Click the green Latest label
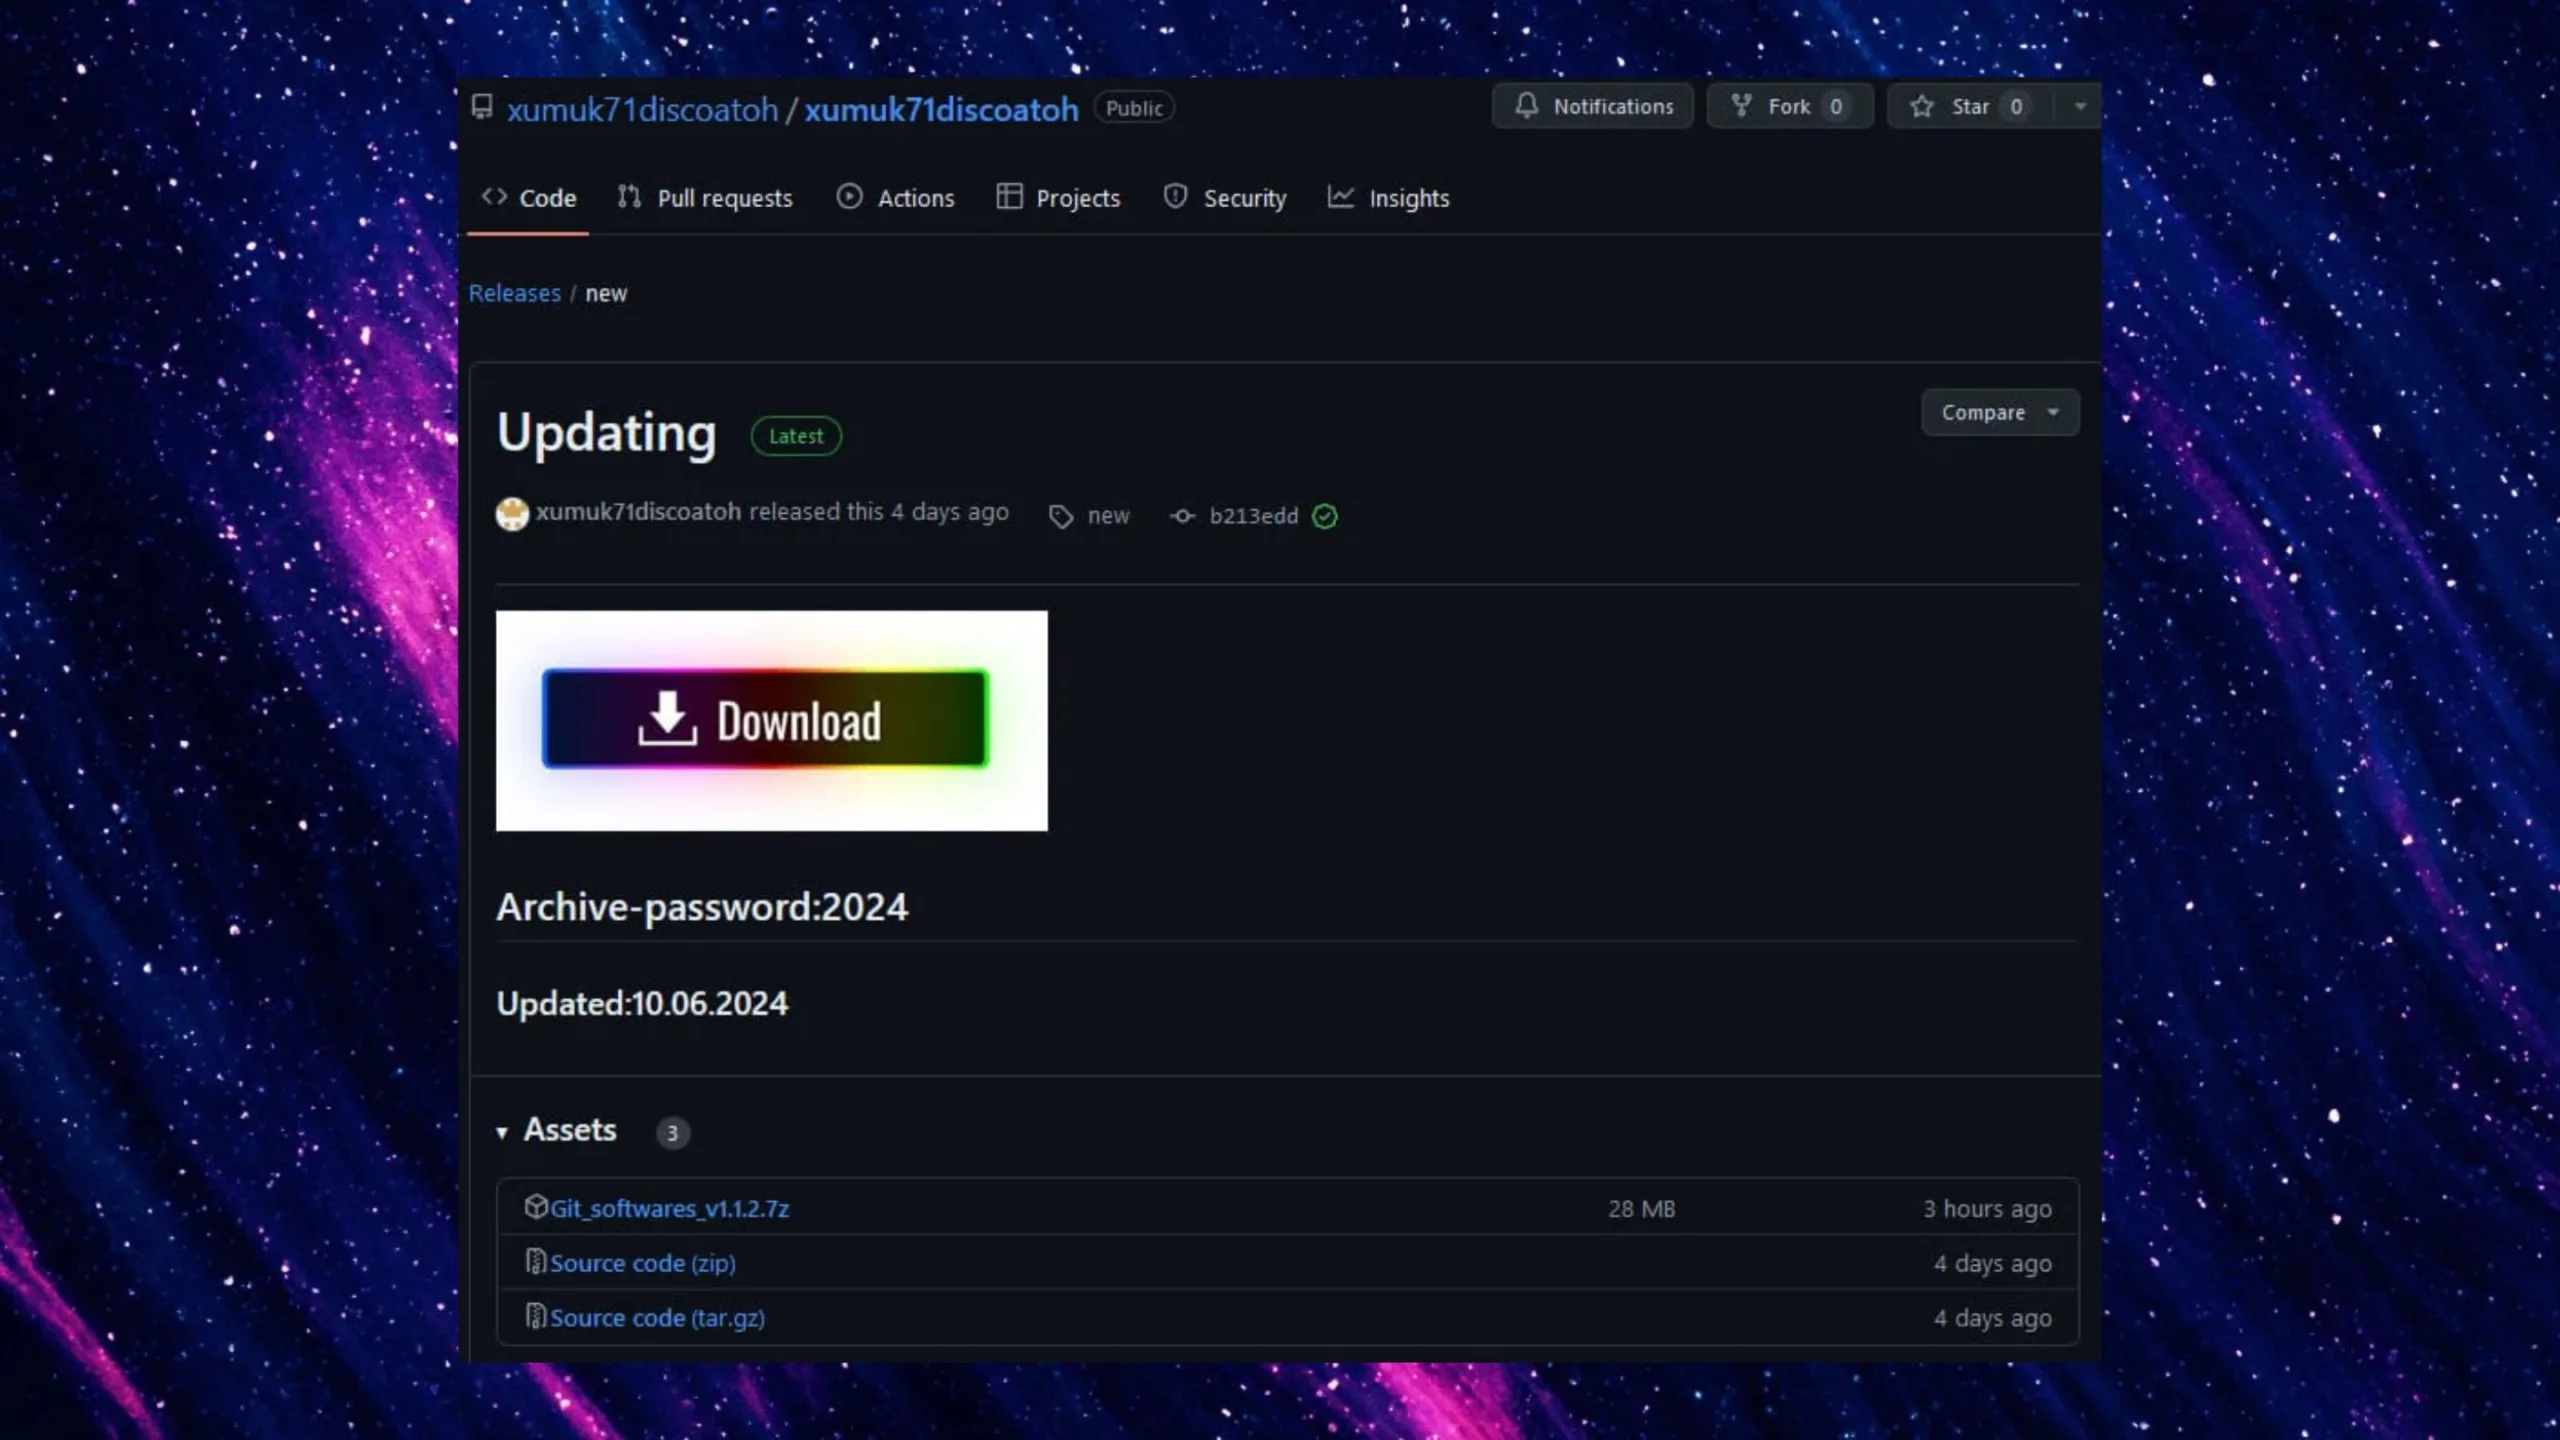2560x1440 pixels. point(796,436)
